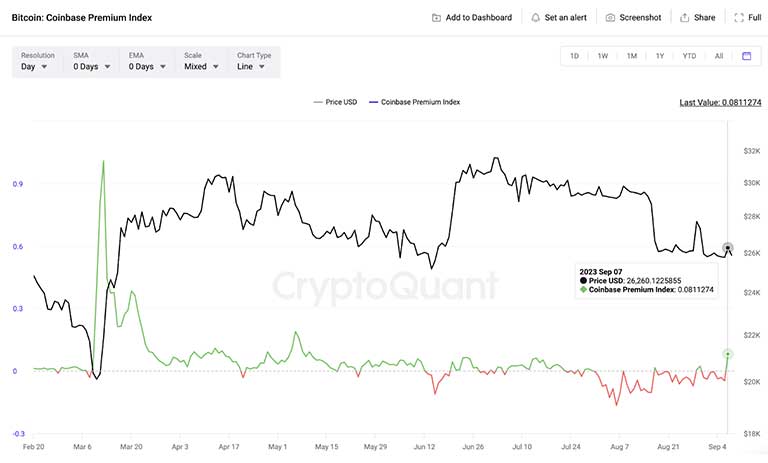Viewport: 768px width, 463px height.
Task: Expand the EMA 0 Days dropdown
Action: [x=147, y=62]
